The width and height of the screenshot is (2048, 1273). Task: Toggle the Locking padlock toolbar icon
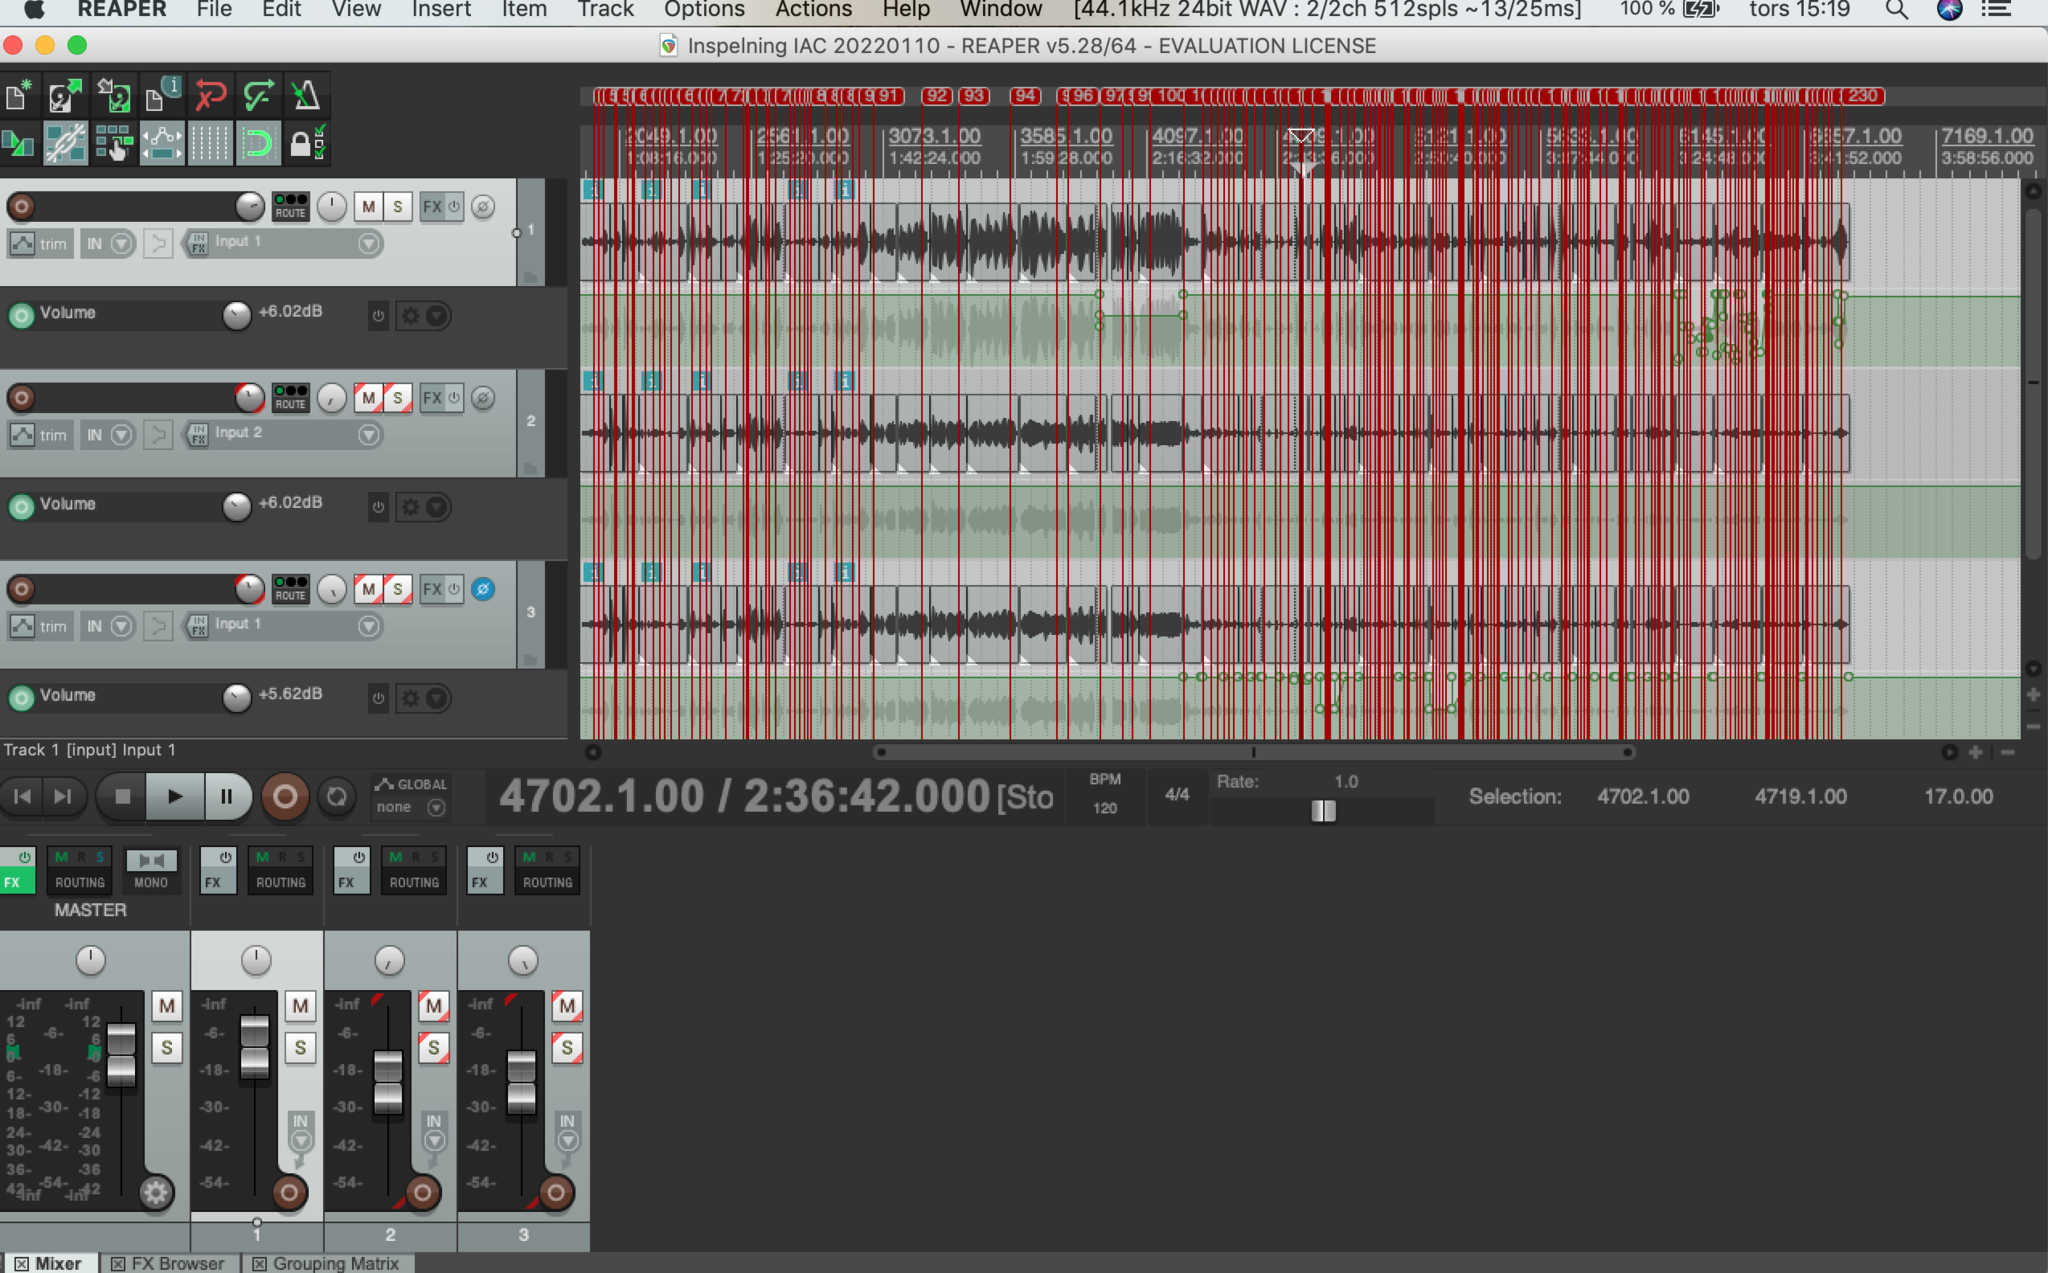pos(305,144)
